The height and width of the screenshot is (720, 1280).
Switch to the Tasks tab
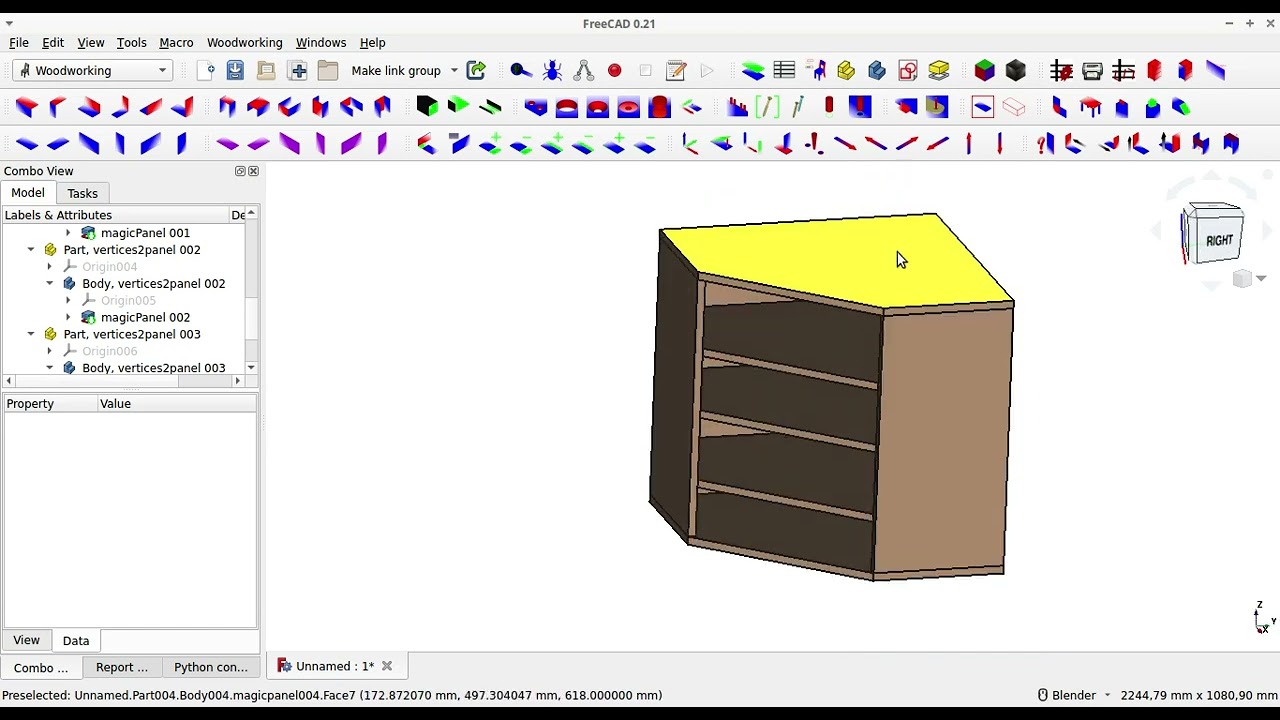(x=83, y=194)
